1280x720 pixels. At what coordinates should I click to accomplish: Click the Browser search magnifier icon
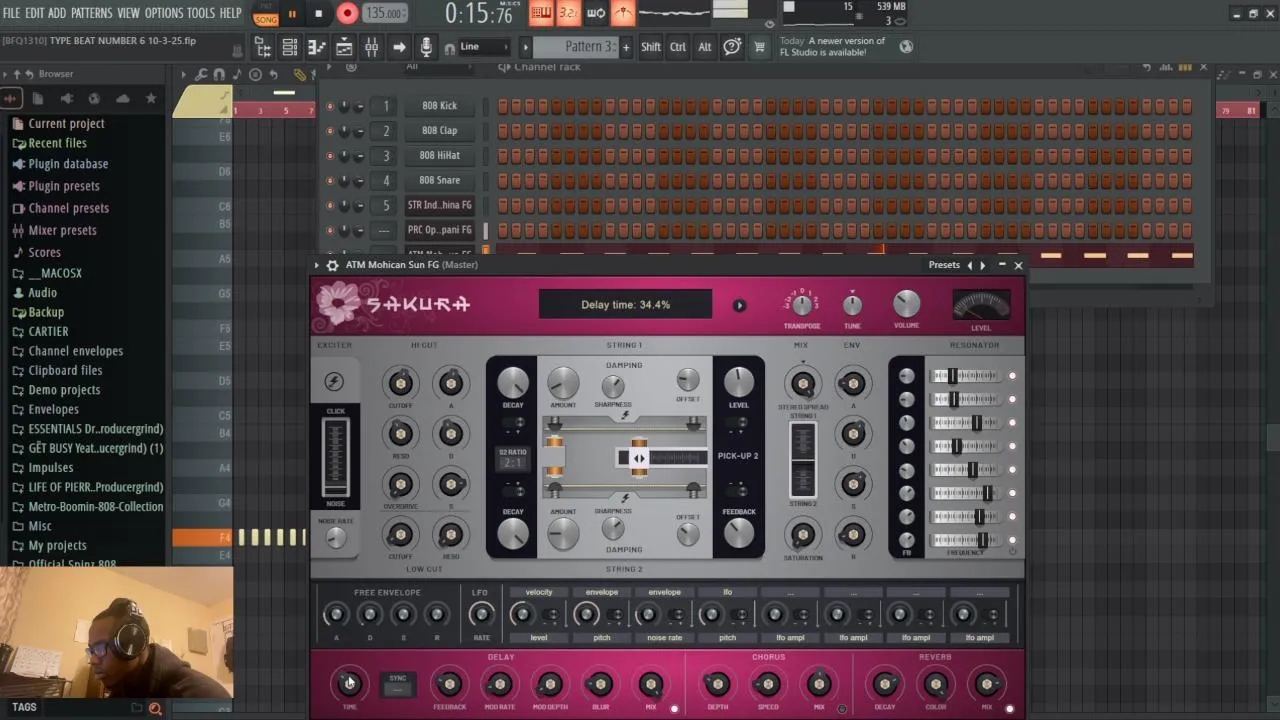(155, 708)
